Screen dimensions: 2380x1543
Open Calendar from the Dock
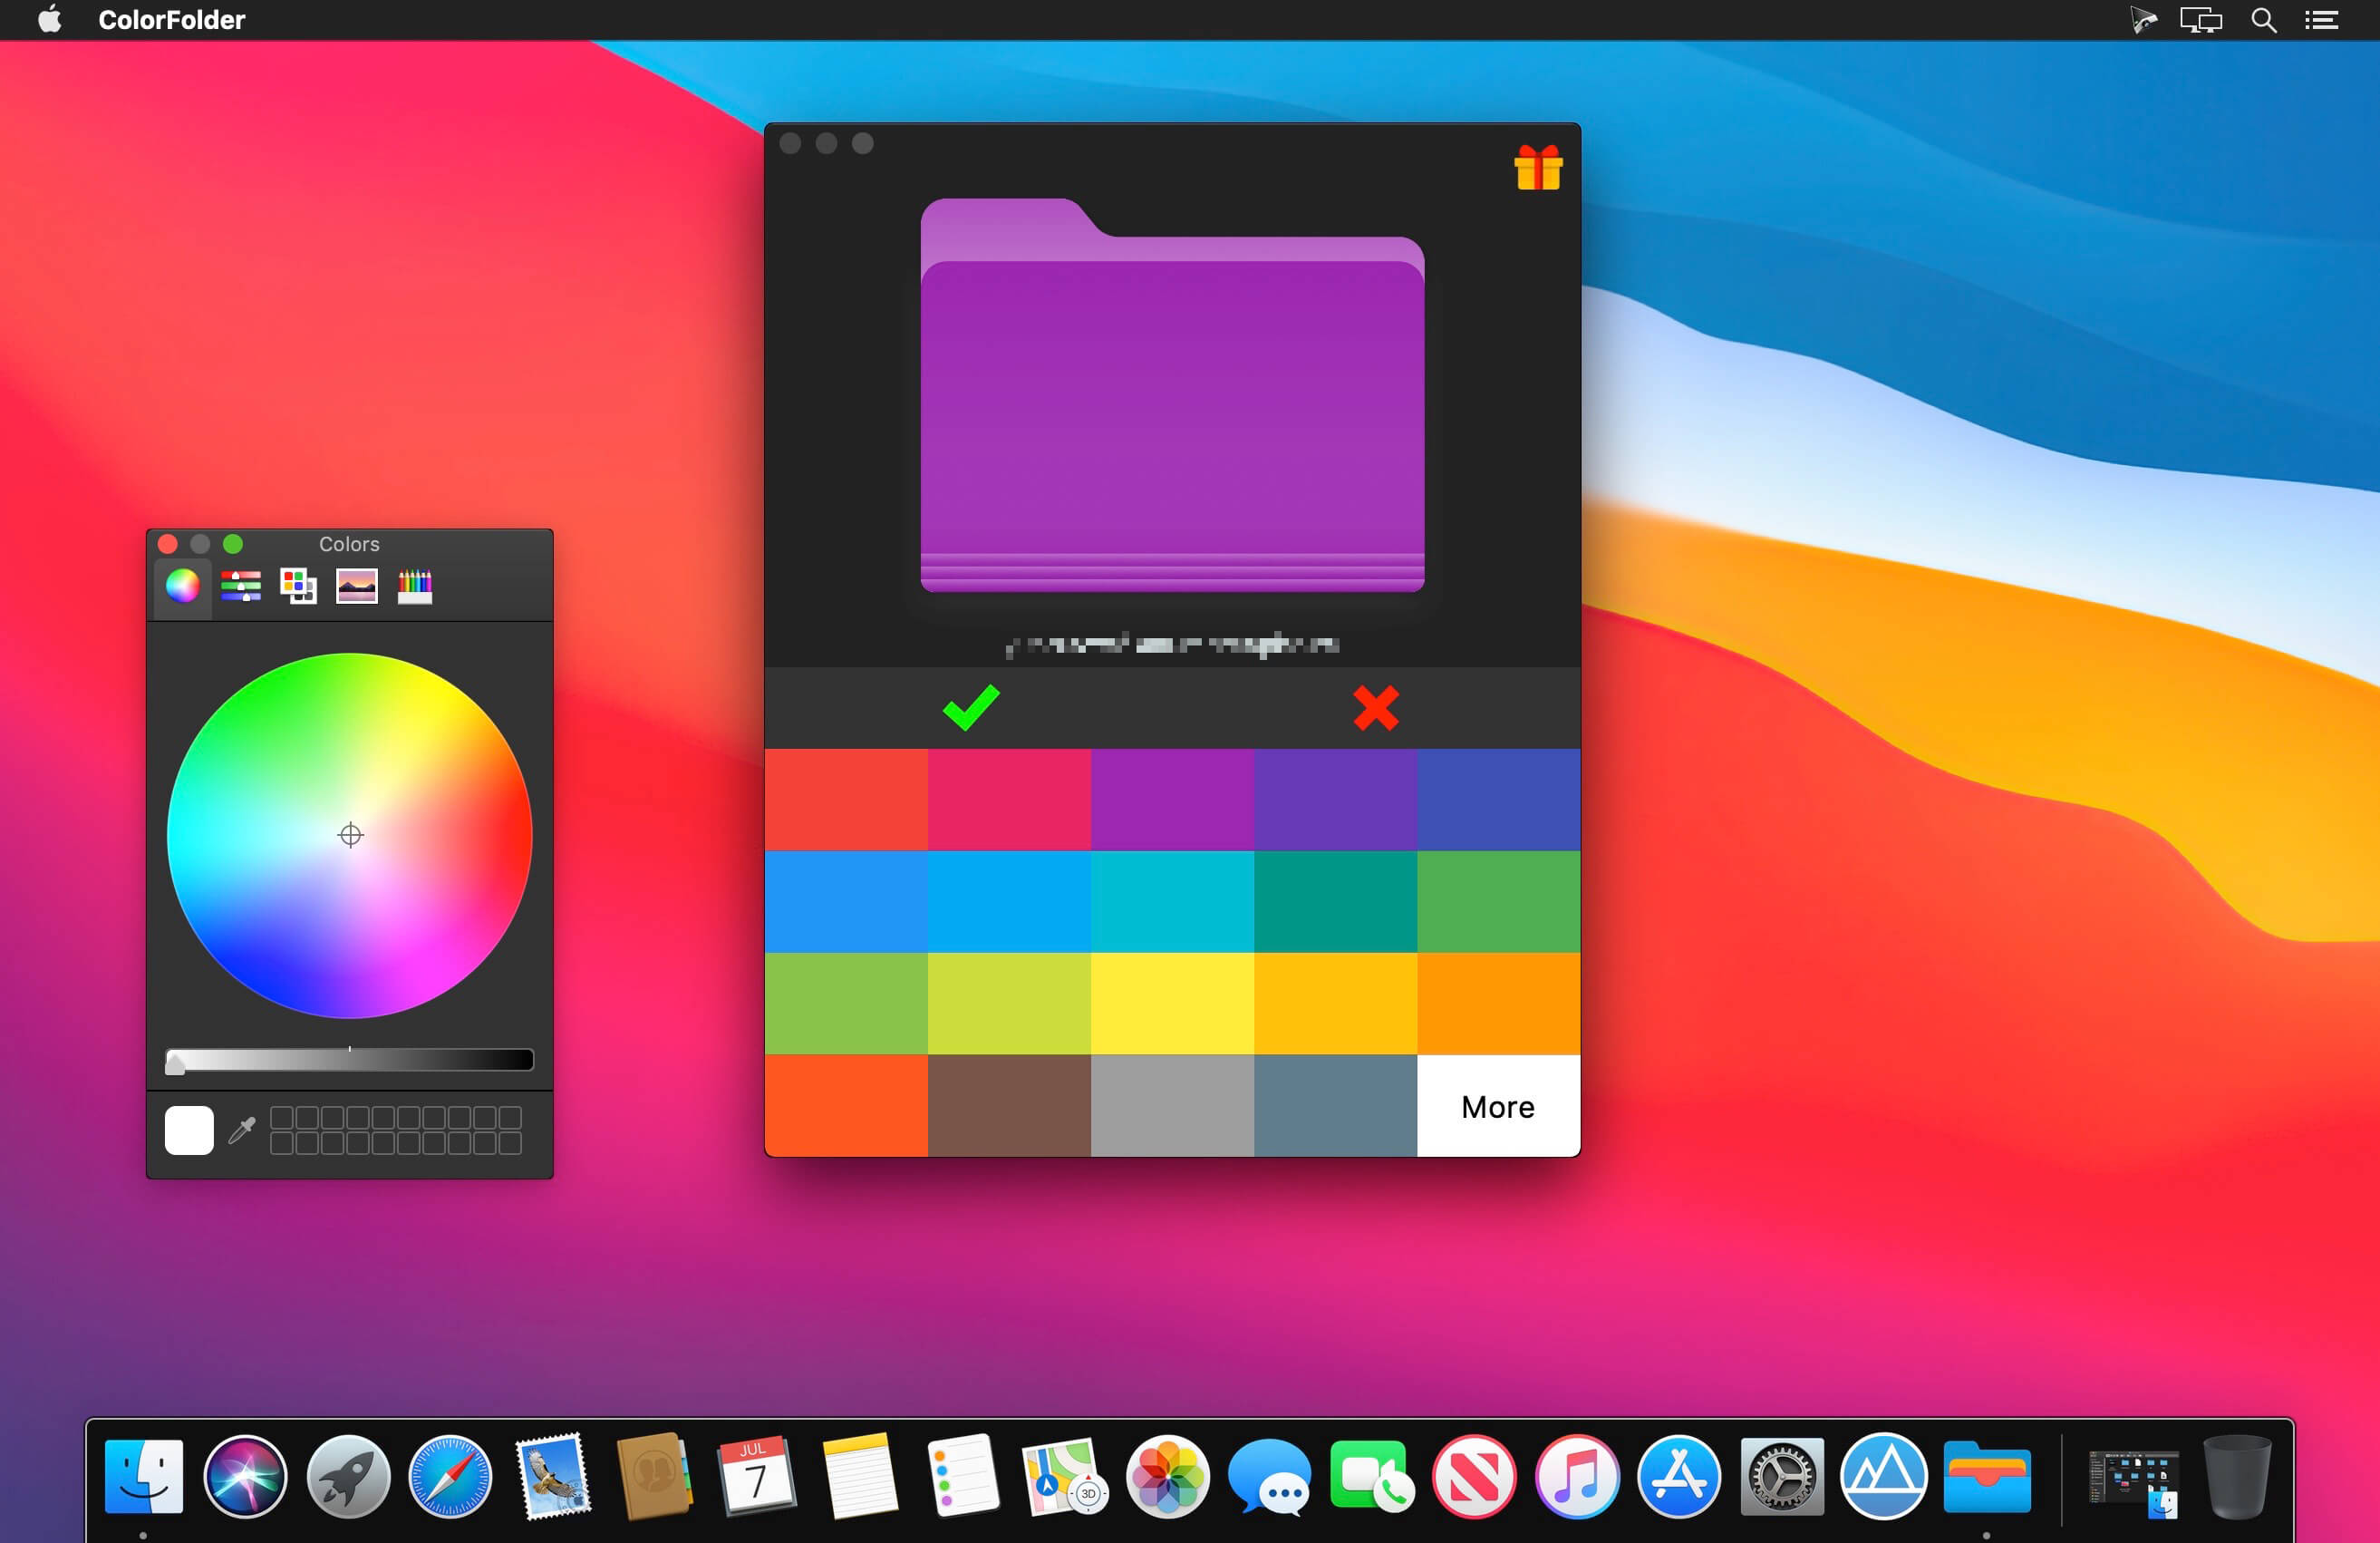point(757,1476)
